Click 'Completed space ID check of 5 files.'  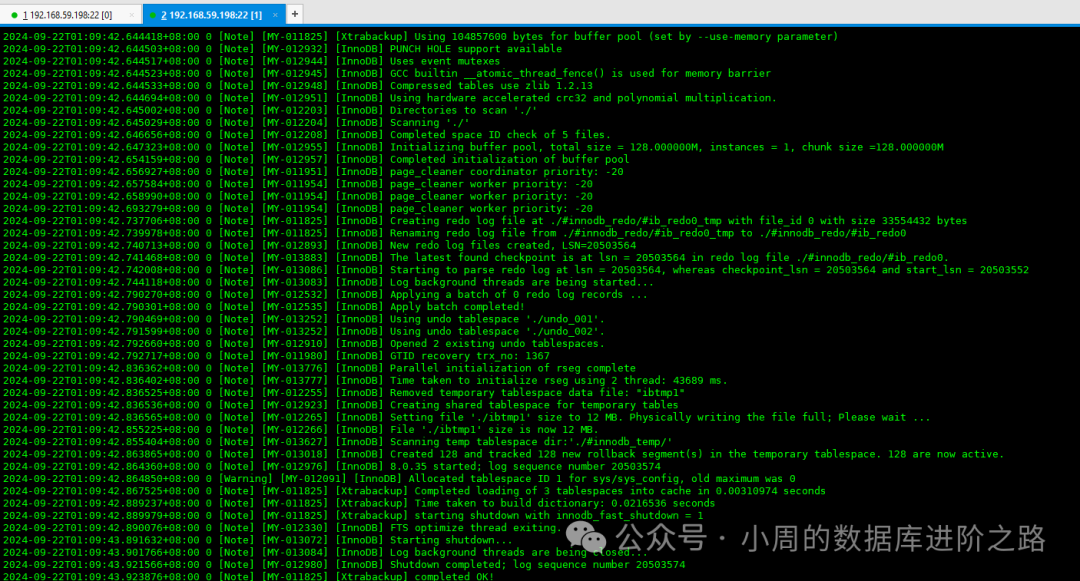[500, 135]
